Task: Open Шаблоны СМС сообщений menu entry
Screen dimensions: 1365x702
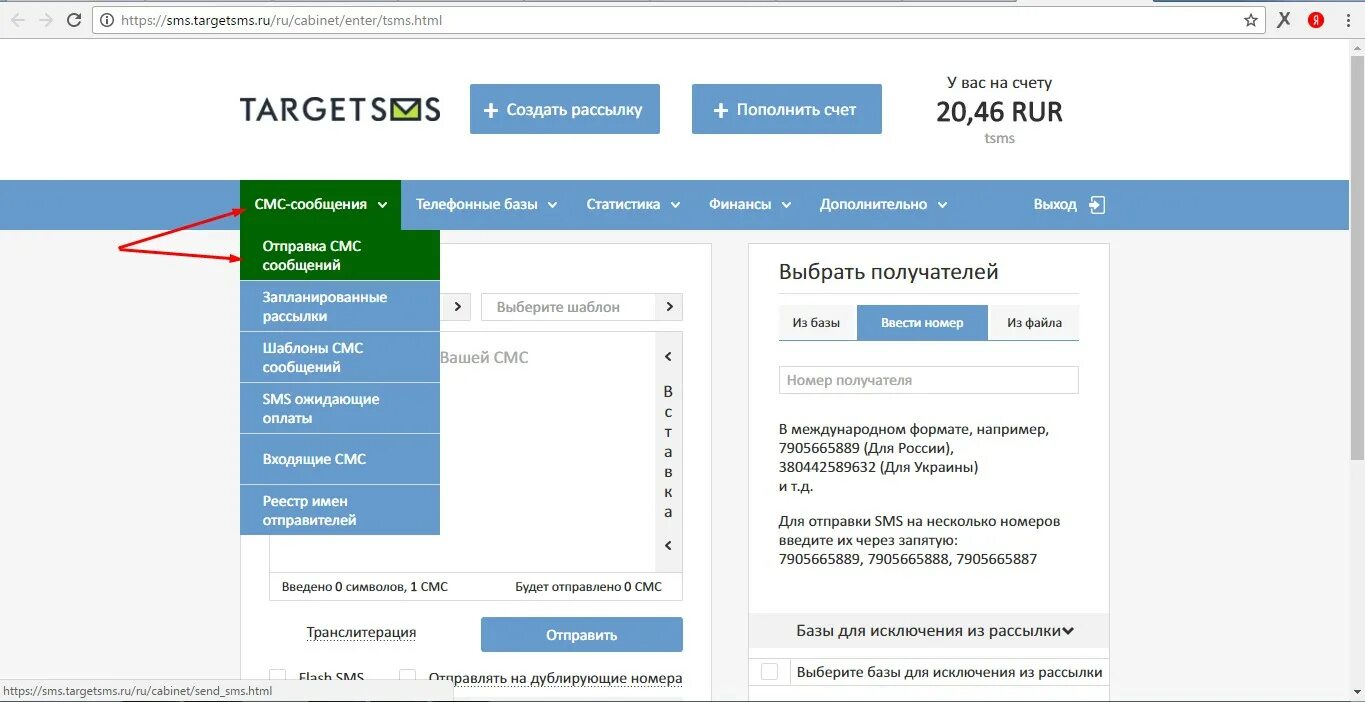Action: [x=340, y=357]
